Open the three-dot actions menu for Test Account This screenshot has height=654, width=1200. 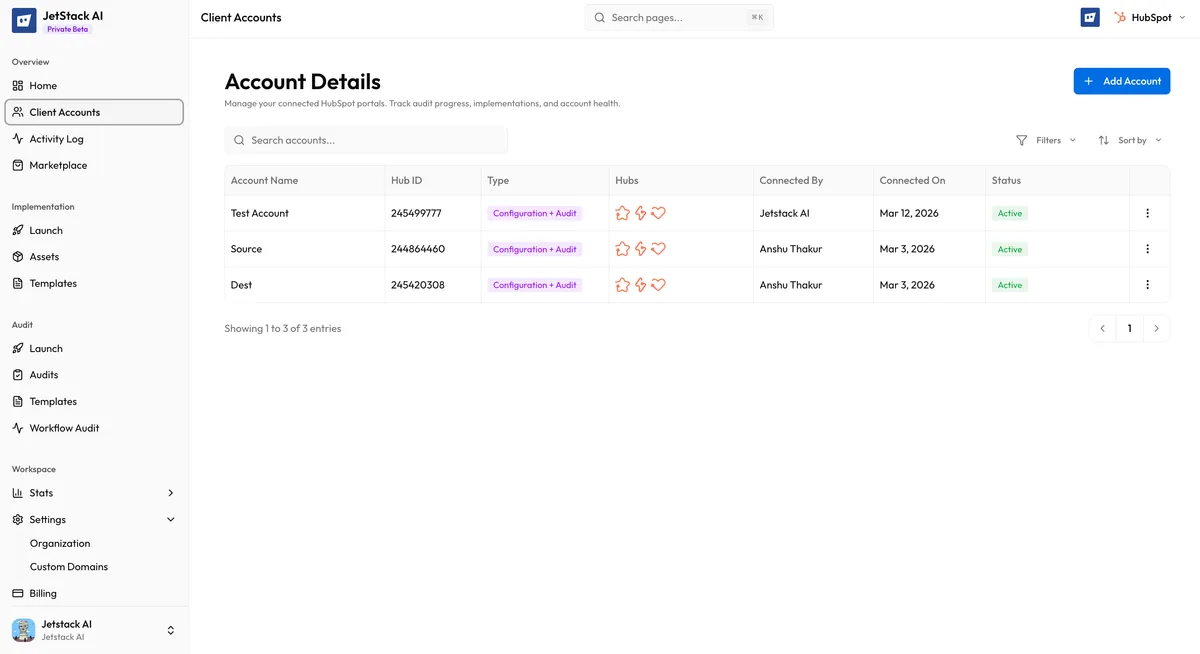pos(1147,212)
